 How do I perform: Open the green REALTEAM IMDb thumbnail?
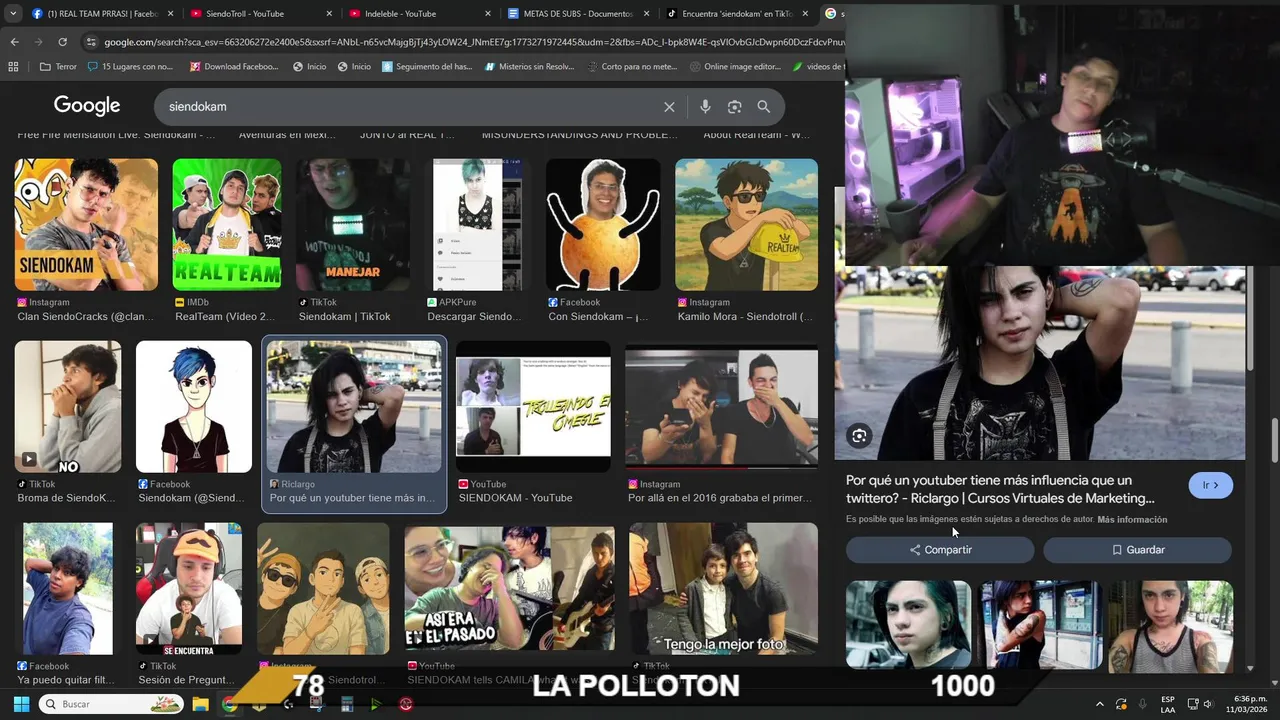227,224
